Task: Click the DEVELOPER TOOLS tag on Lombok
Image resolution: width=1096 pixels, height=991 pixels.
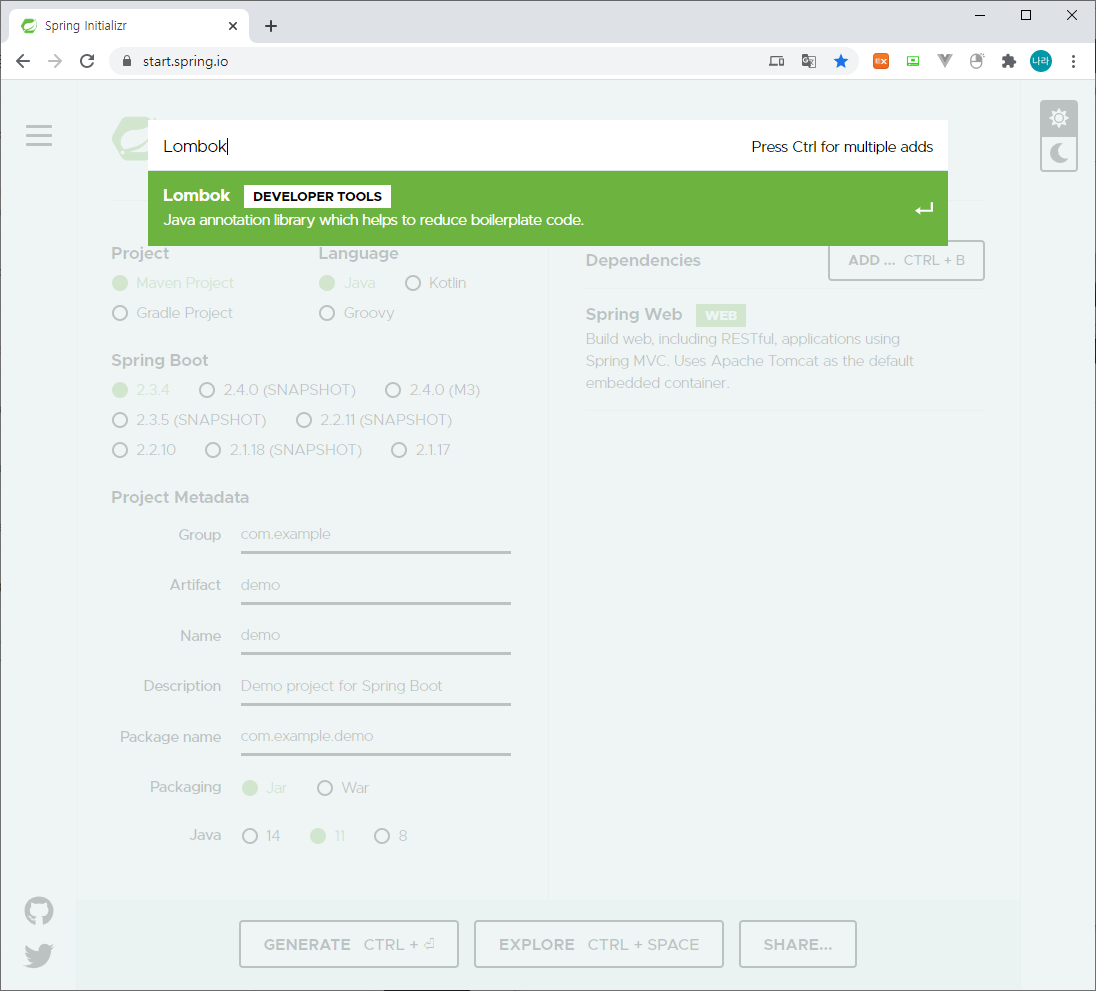Action: (x=317, y=196)
